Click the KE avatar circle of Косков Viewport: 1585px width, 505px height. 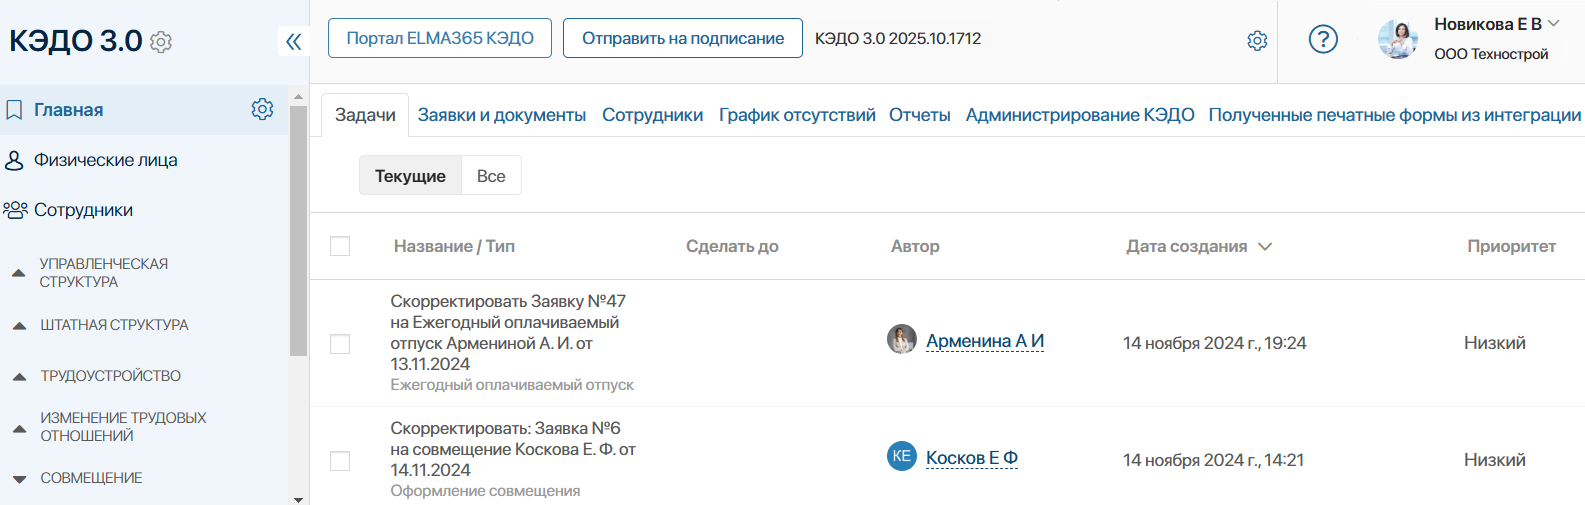coord(902,456)
